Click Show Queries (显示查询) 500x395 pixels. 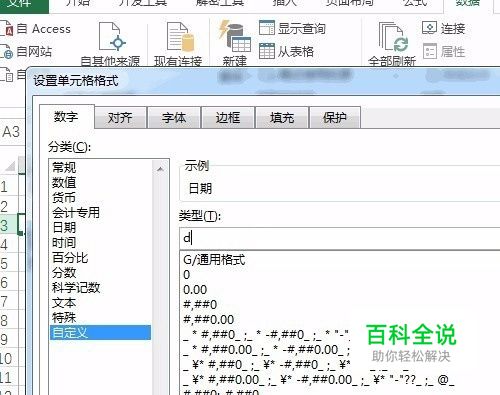(x=292, y=28)
